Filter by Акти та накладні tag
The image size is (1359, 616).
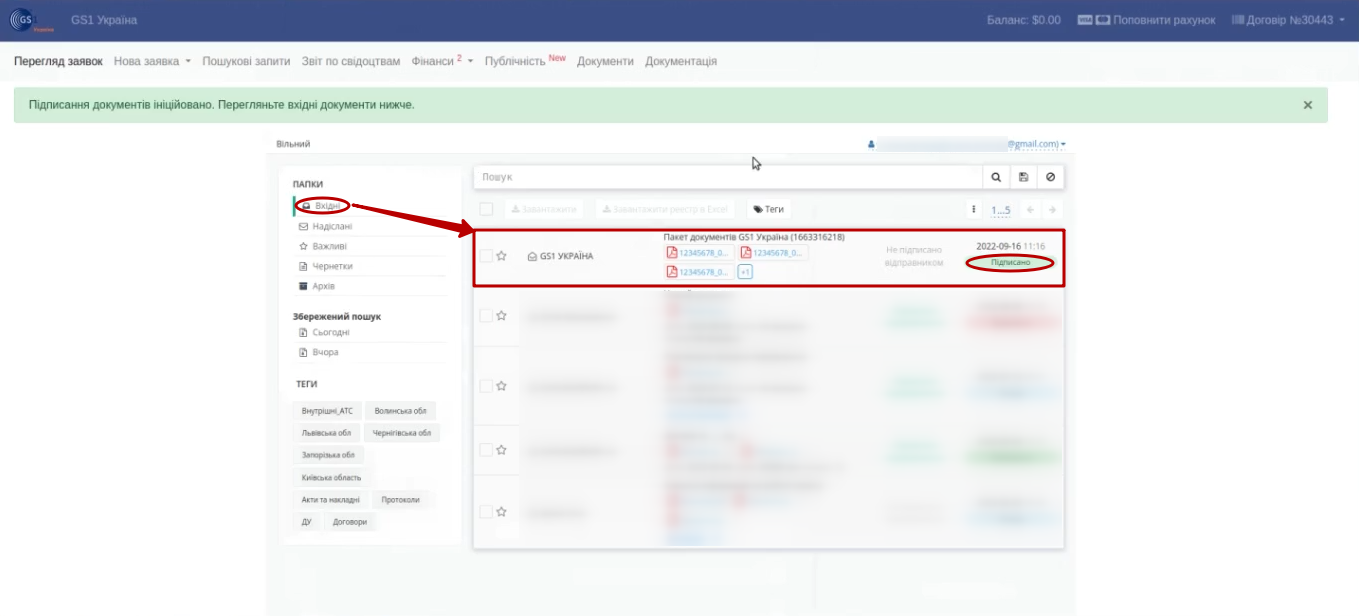point(330,499)
